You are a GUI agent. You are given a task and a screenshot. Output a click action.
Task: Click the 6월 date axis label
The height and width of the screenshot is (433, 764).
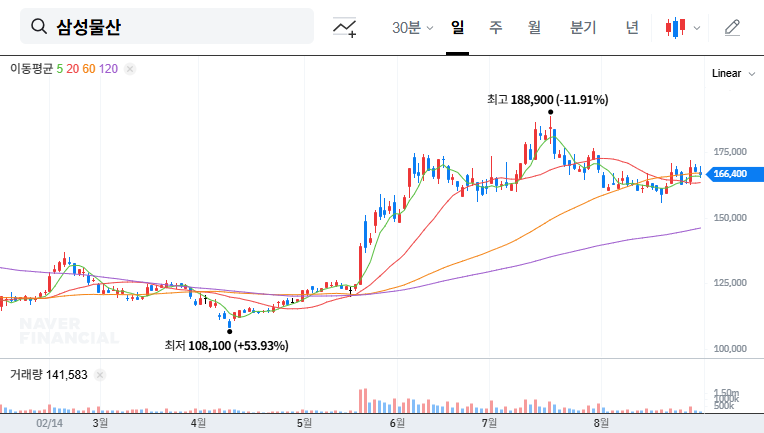tap(397, 423)
